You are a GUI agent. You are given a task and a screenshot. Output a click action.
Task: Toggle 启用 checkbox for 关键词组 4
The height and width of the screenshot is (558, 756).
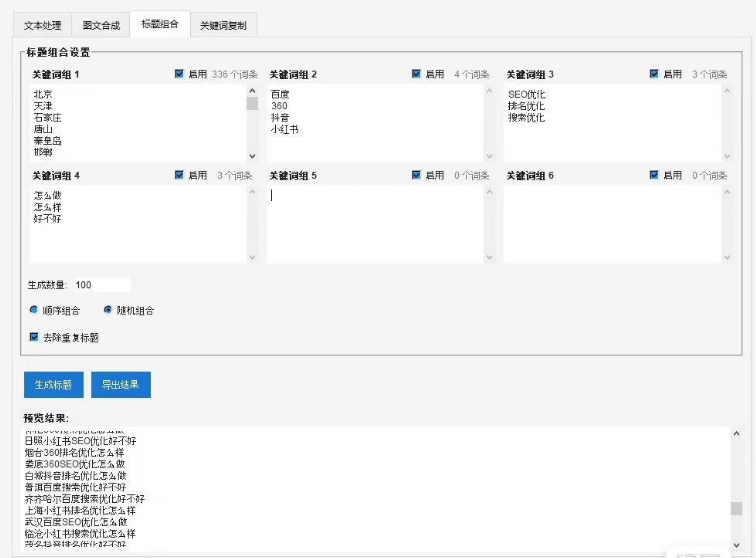click(179, 175)
